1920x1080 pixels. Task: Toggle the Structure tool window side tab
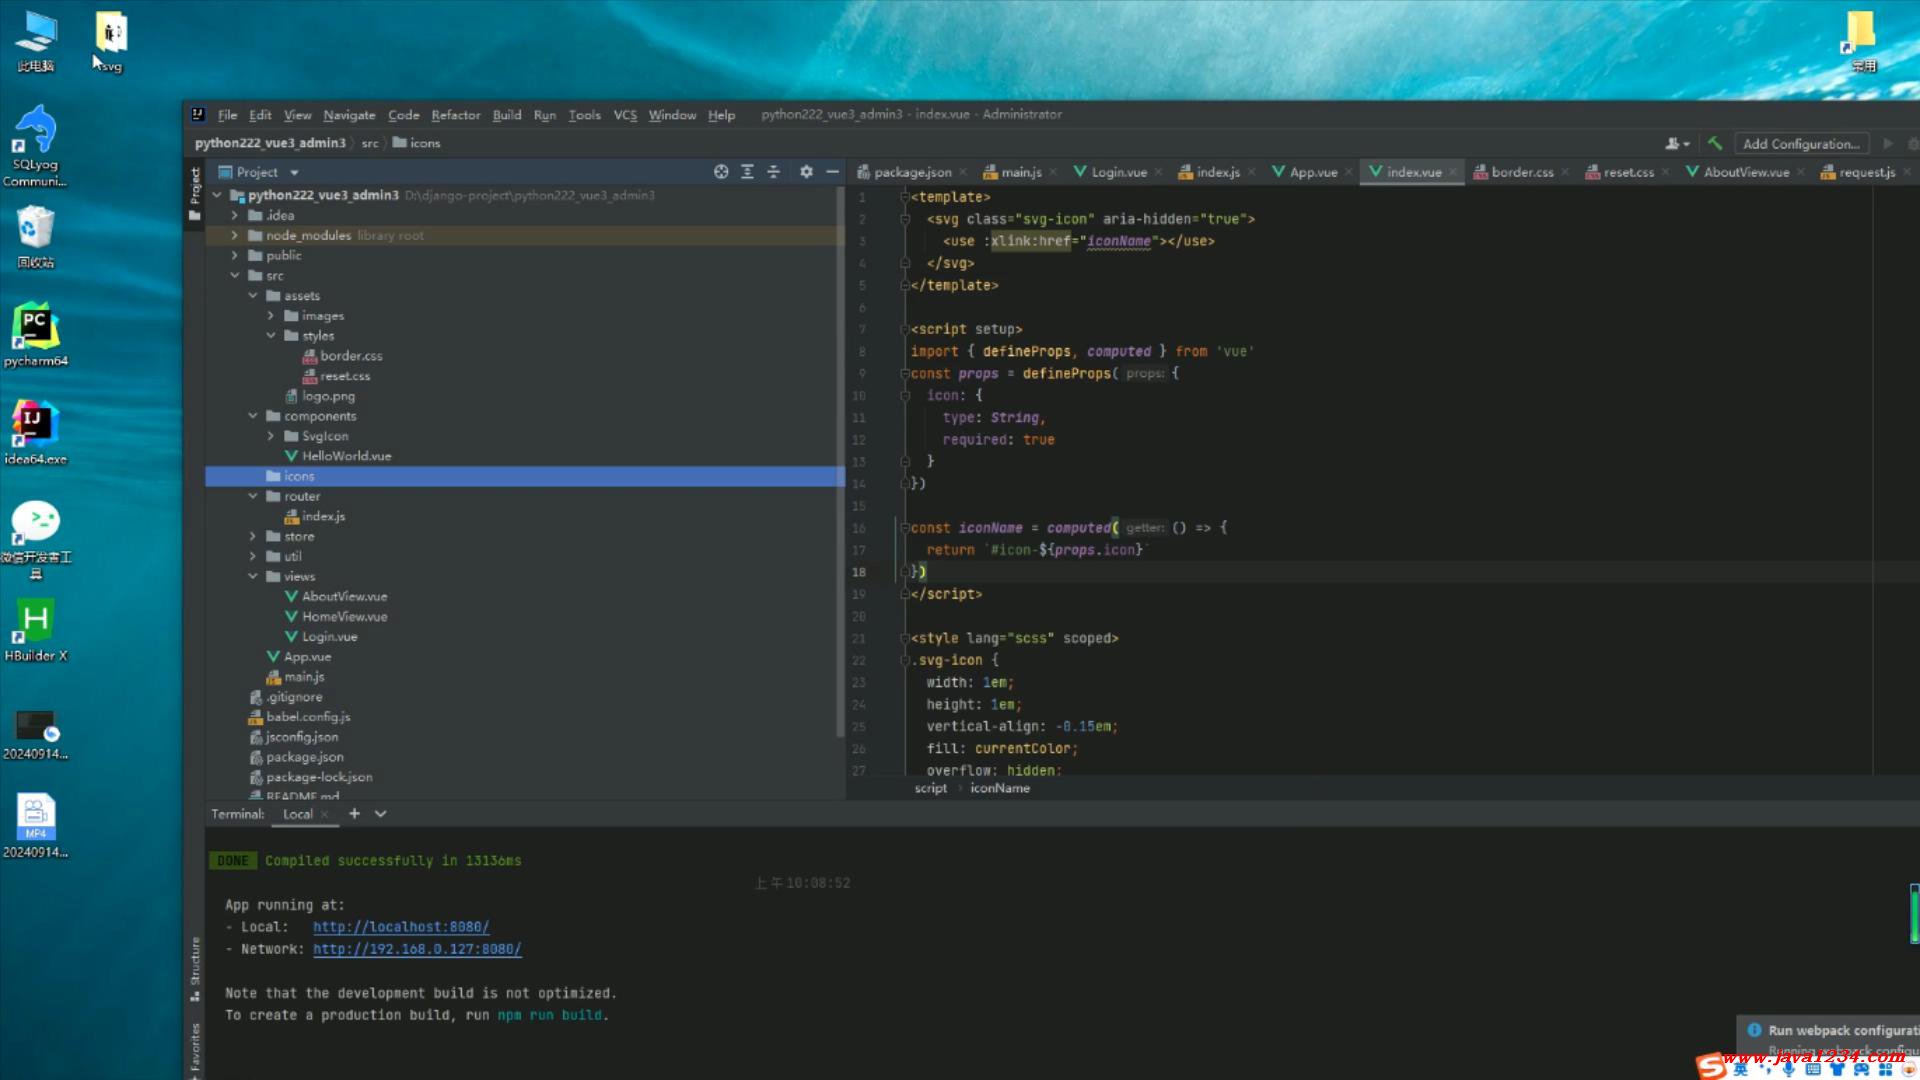[195, 968]
